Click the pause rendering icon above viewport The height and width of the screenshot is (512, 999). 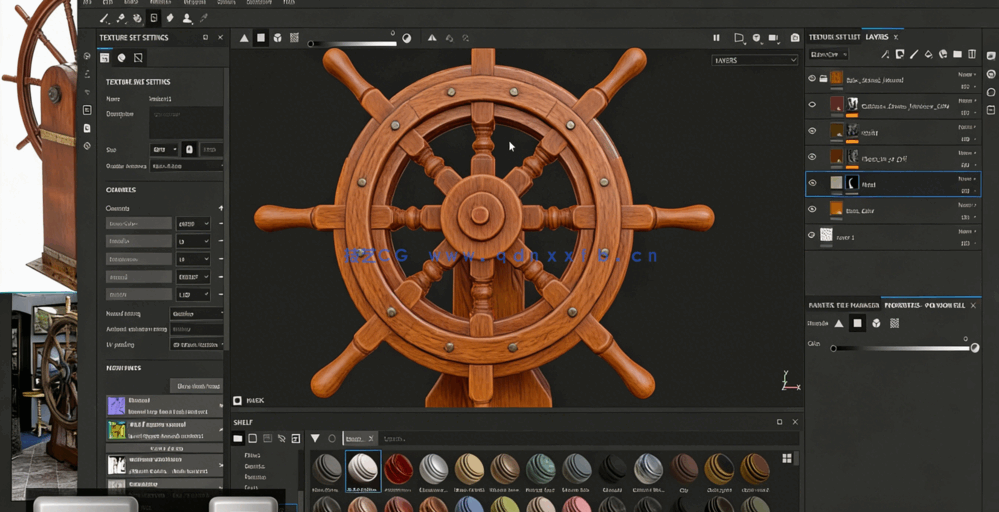(716, 38)
